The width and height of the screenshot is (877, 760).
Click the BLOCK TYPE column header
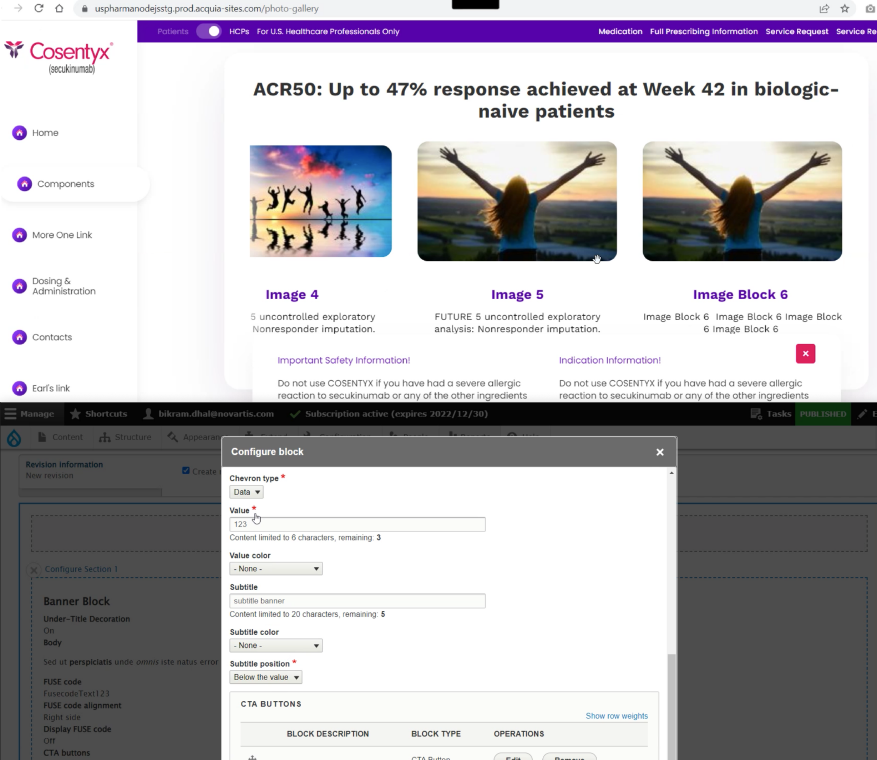point(436,734)
